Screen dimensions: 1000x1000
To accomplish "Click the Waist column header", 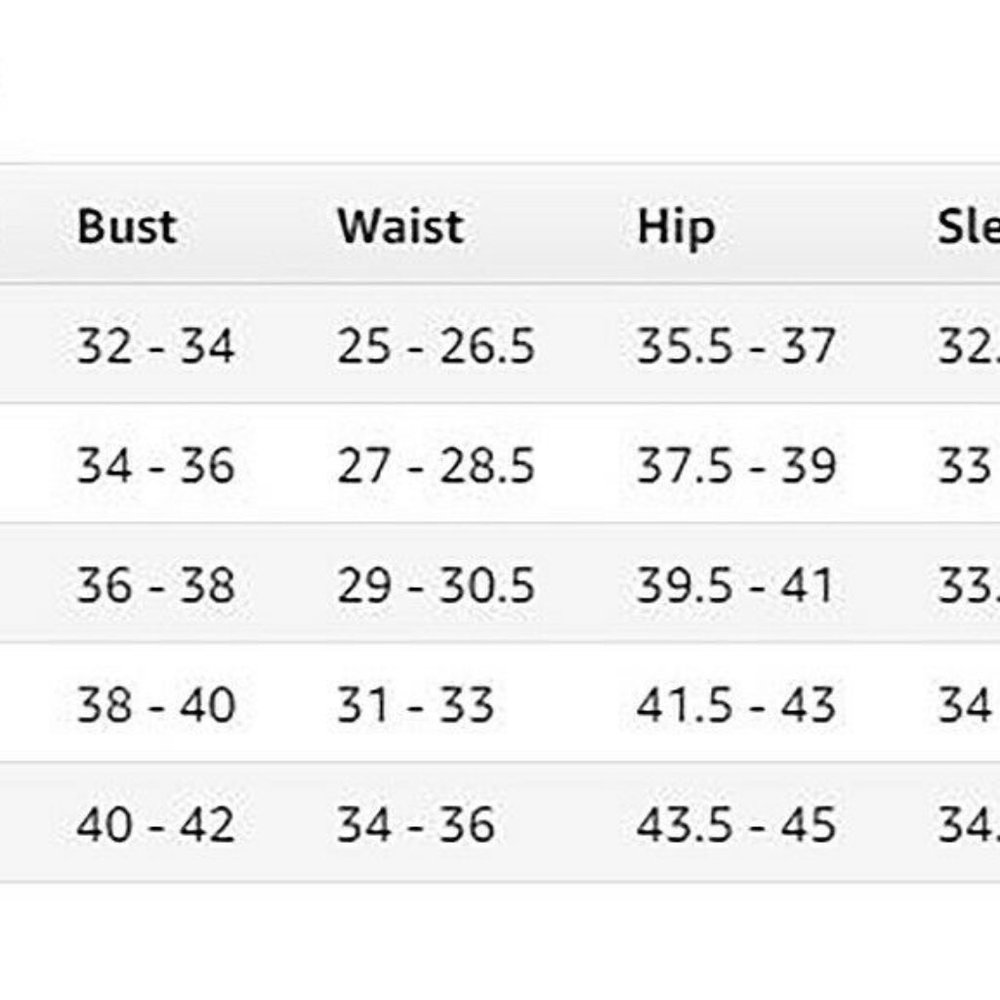I will (400, 227).
